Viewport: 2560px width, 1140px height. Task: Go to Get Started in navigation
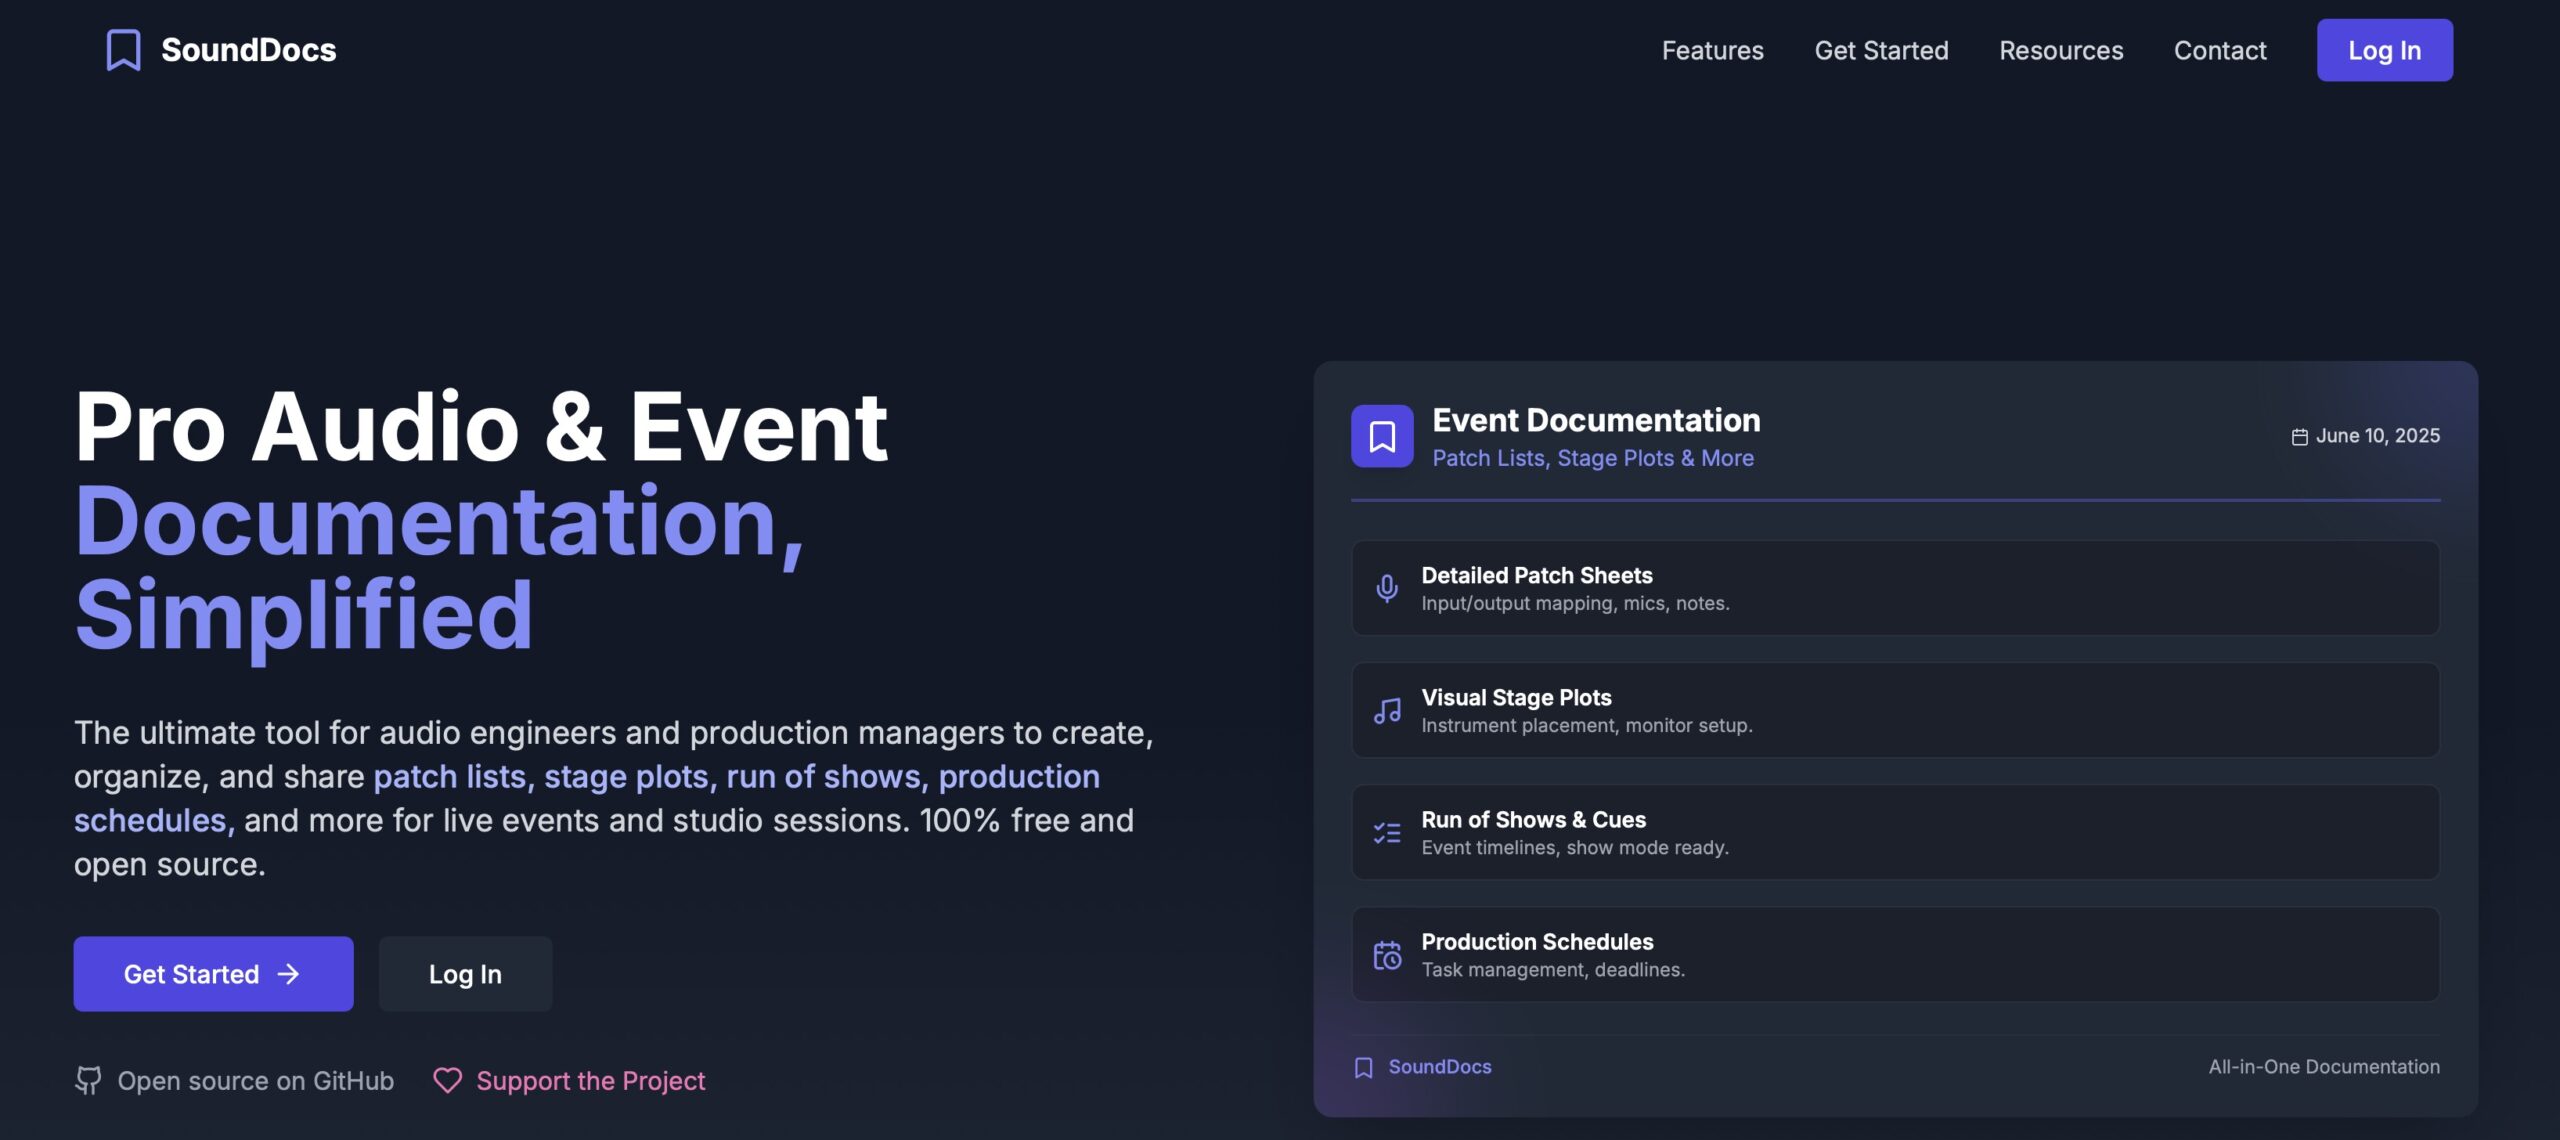1881,50
